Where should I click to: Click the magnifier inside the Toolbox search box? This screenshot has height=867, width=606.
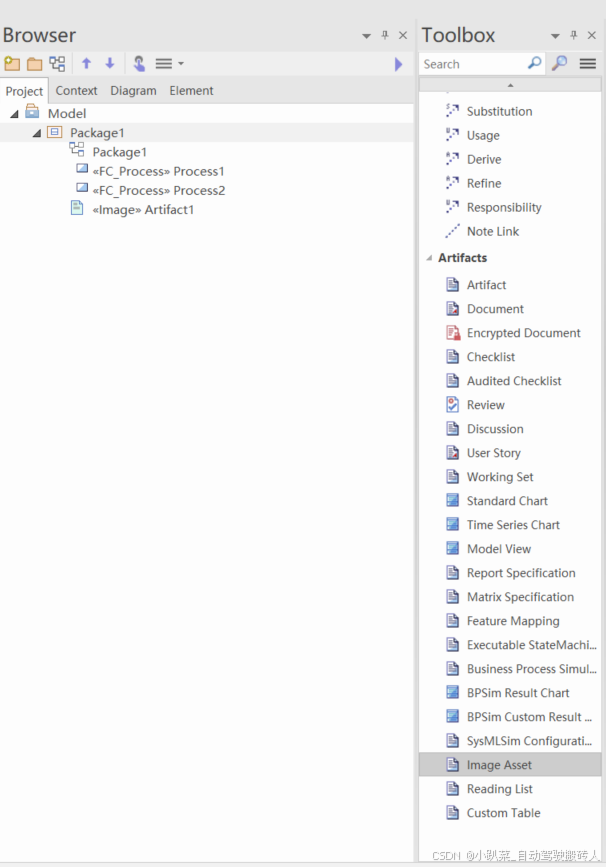(535, 63)
